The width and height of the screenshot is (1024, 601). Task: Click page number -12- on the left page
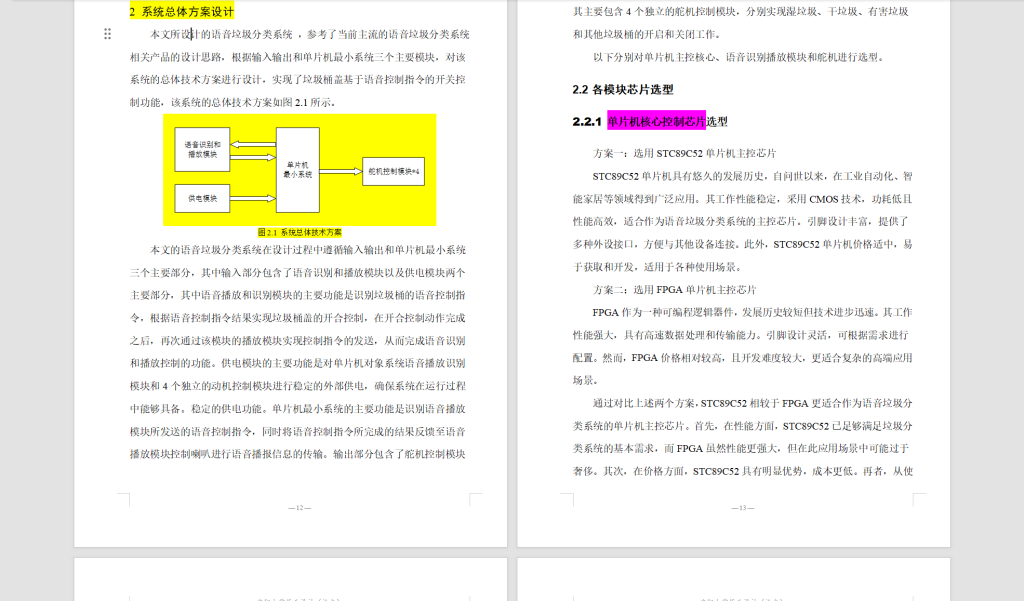300,506
